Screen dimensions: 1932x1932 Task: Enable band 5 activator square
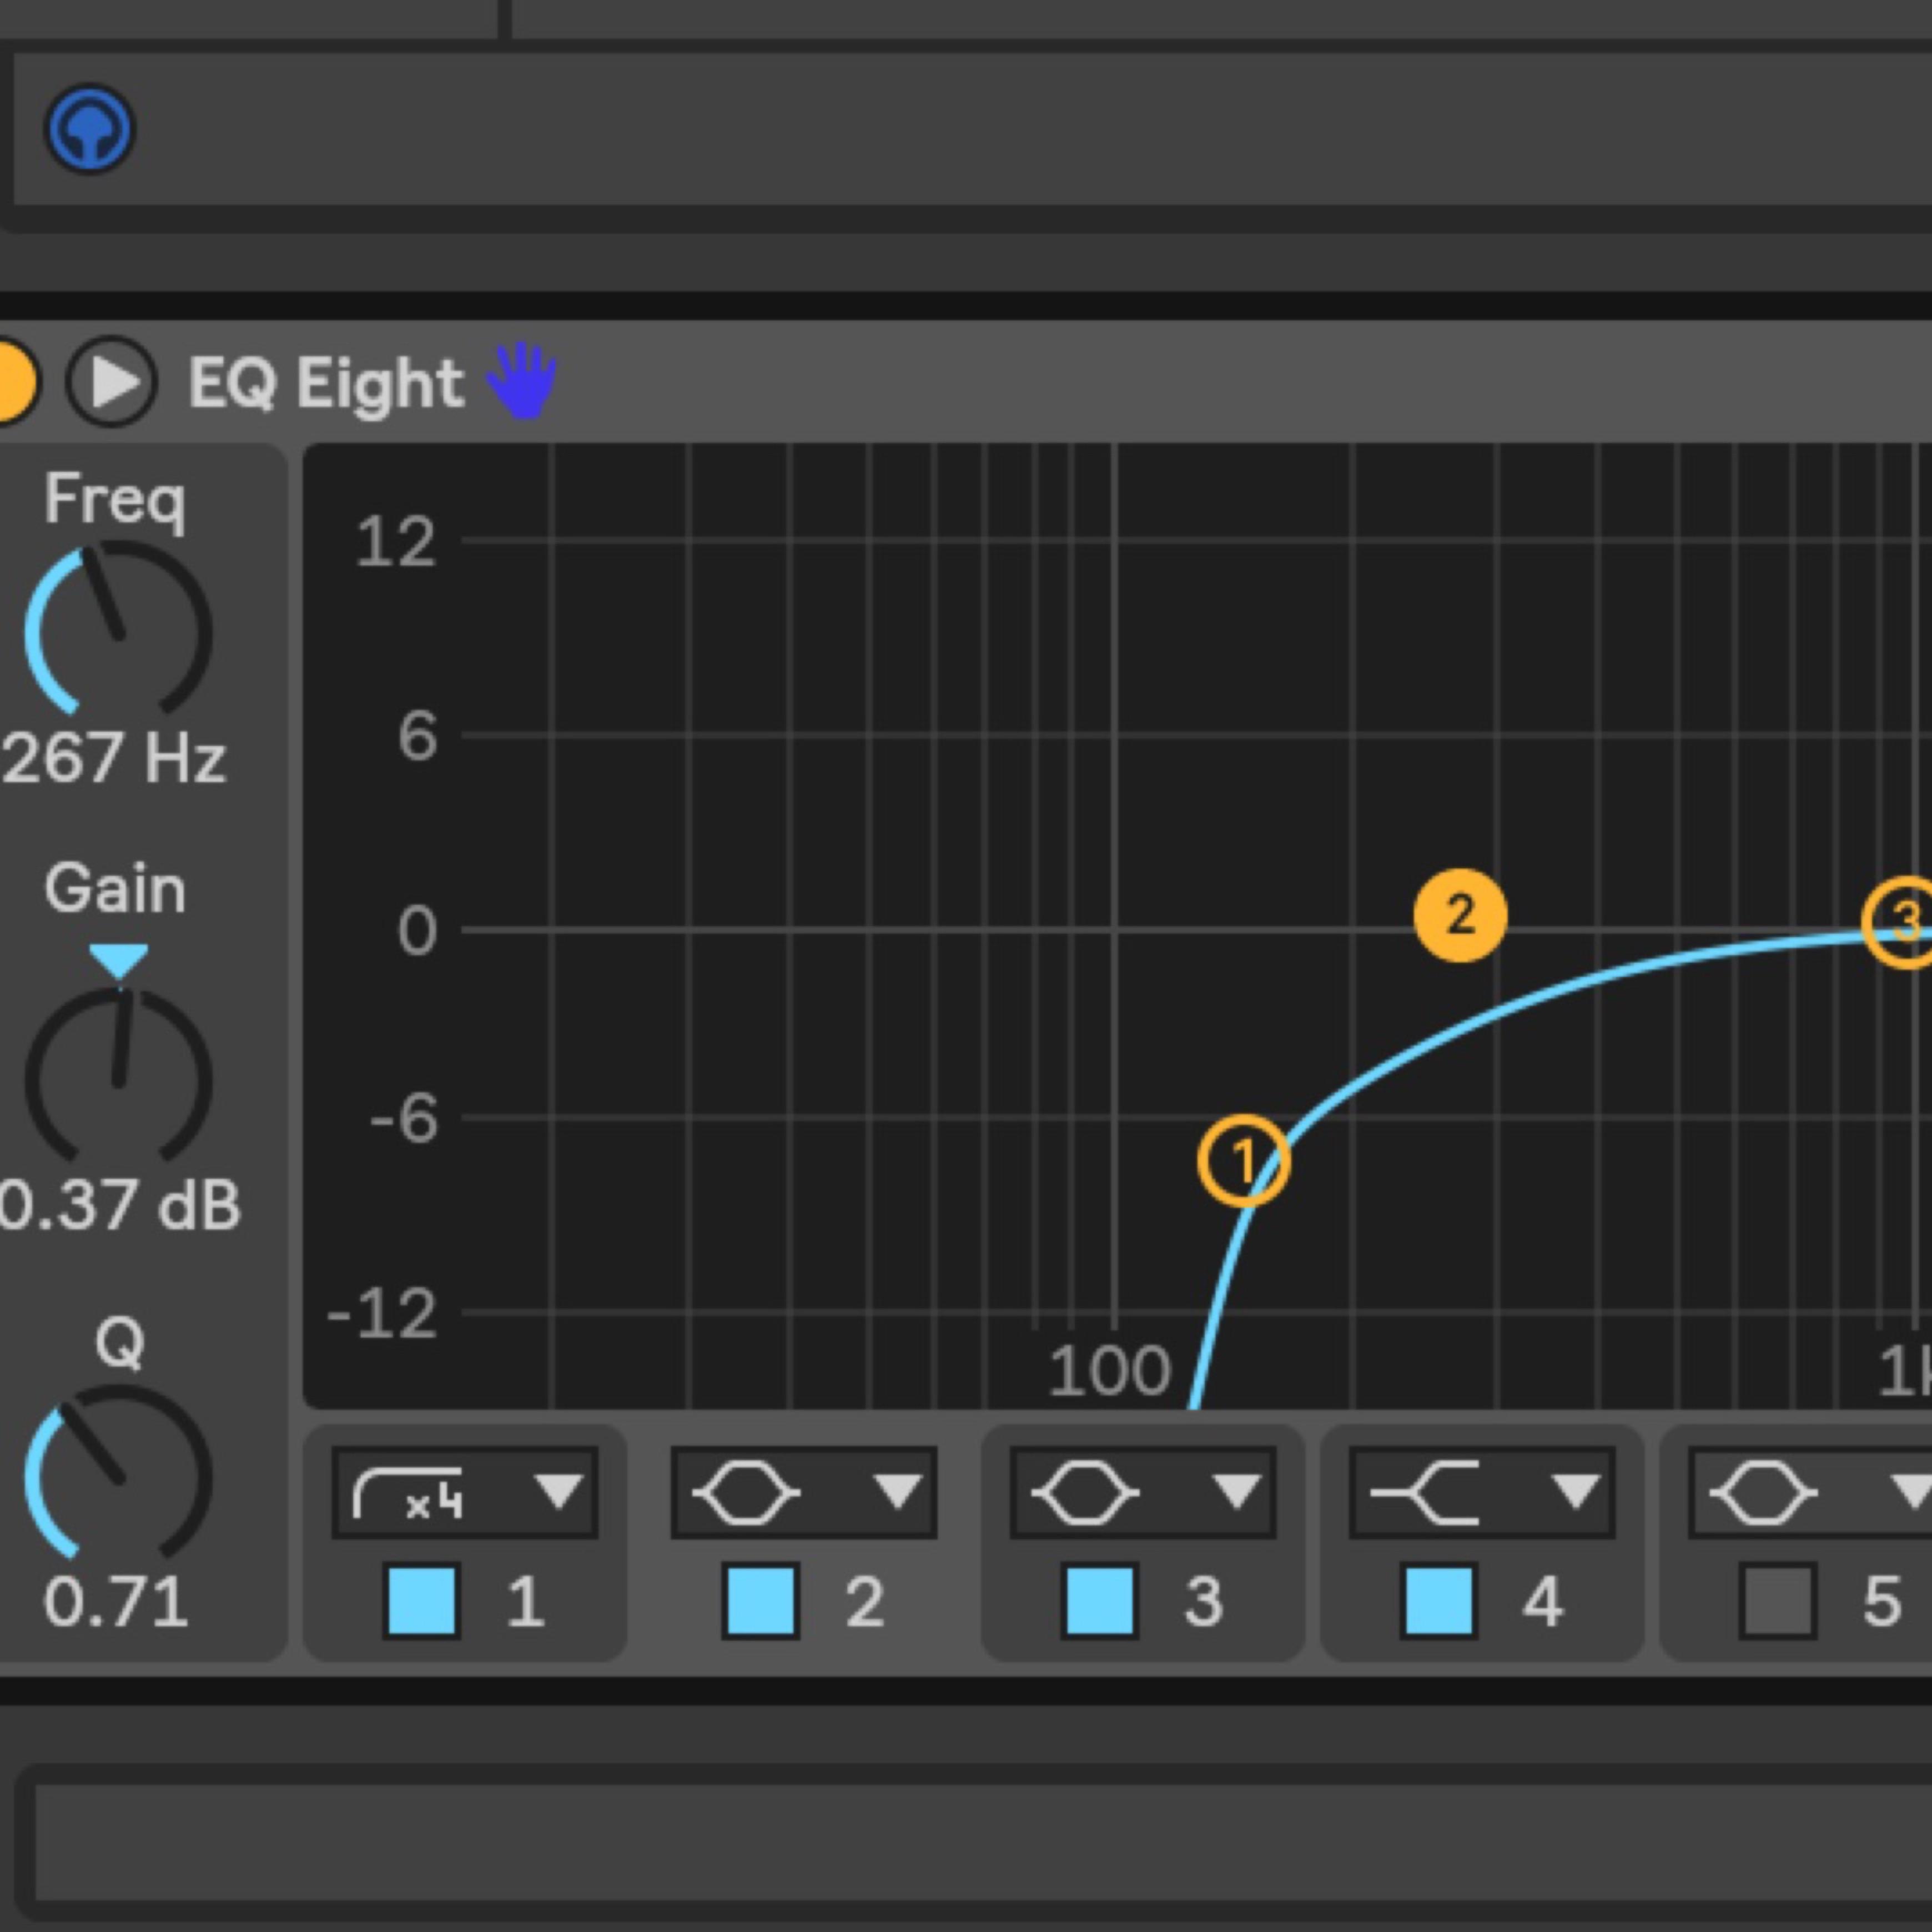(x=1777, y=1601)
